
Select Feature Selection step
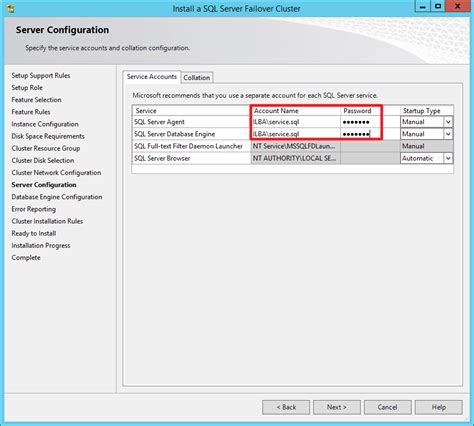[x=36, y=100]
